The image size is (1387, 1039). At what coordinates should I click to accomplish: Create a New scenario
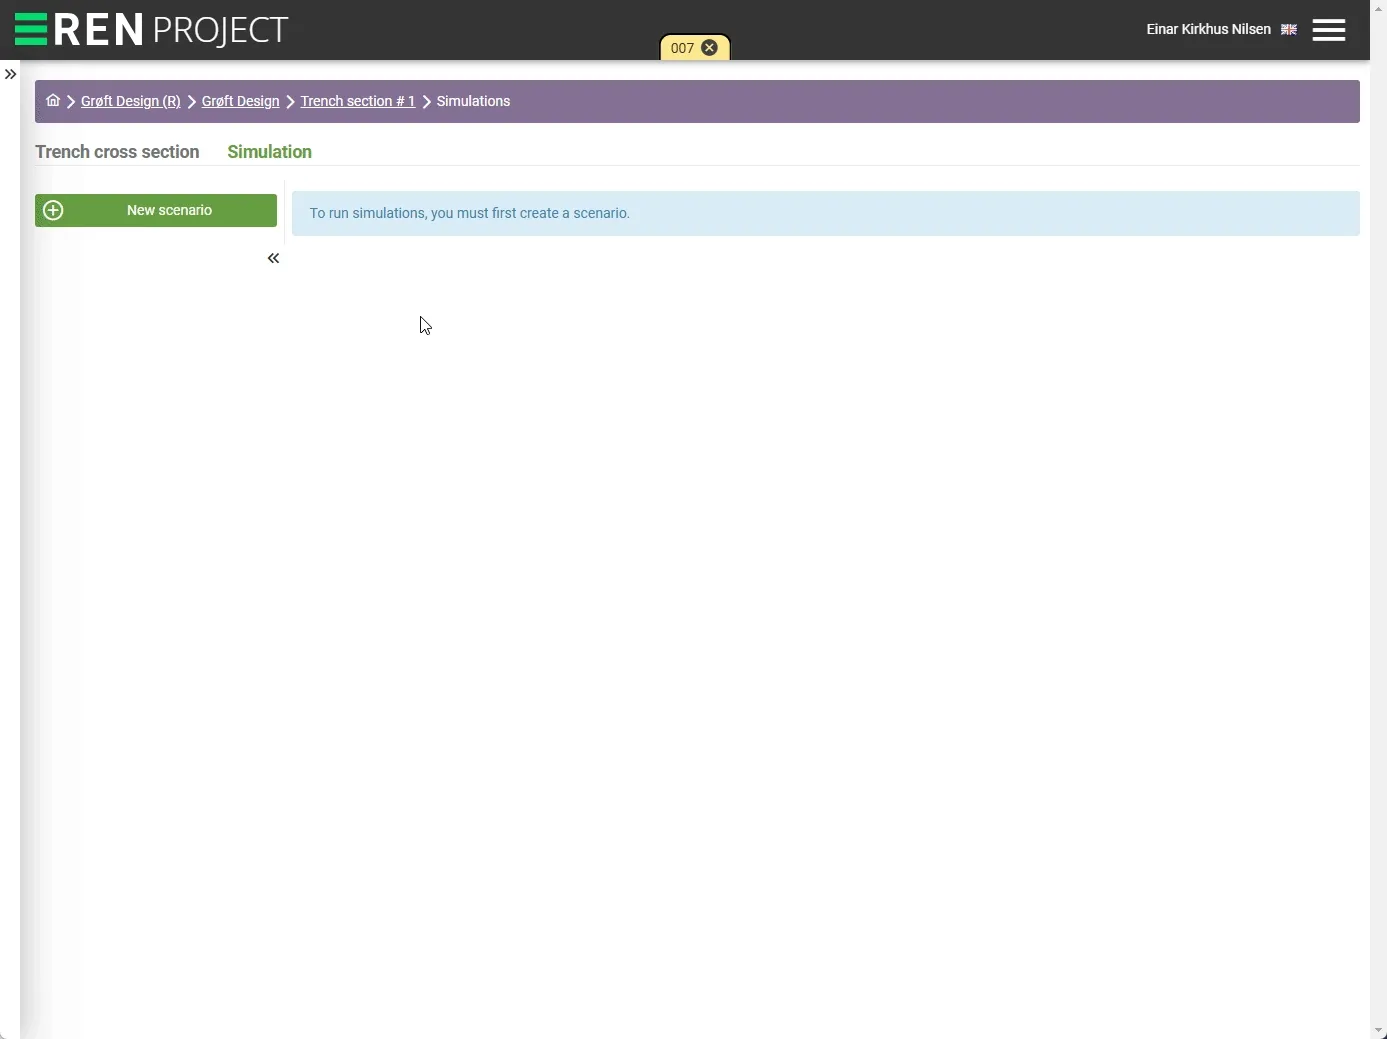[x=156, y=210]
